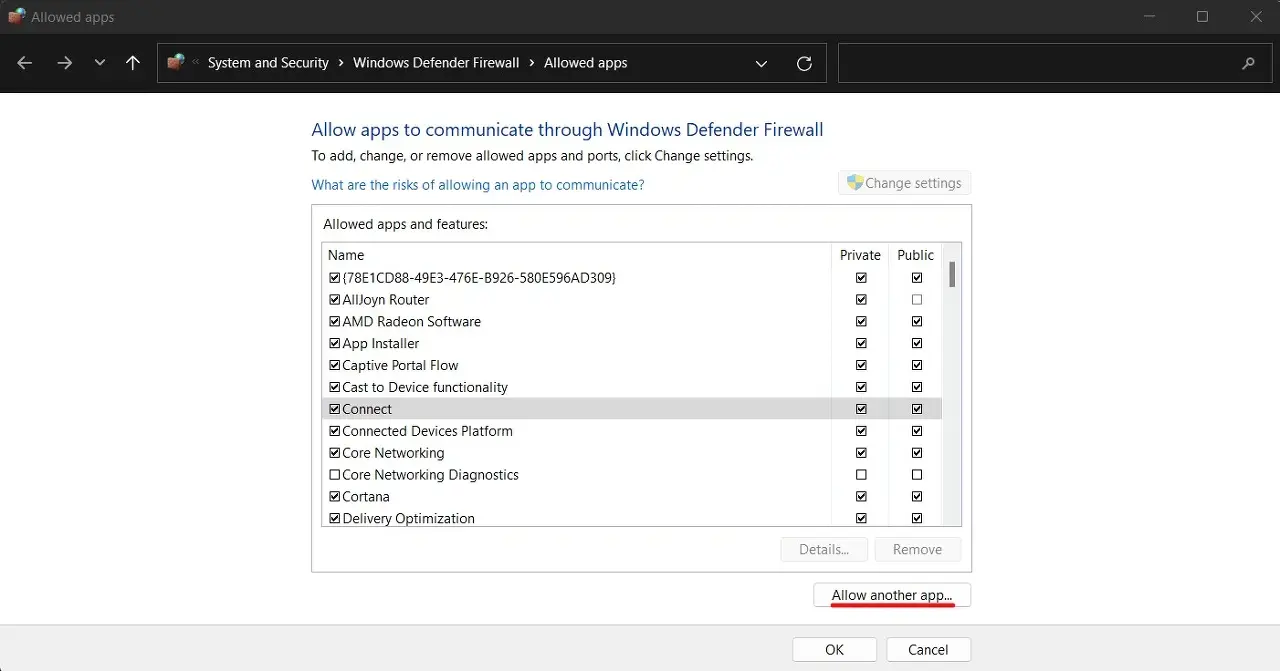Toggle Public checkbox for Cortana
The height and width of the screenshot is (671, 1280).
(917, 497)
